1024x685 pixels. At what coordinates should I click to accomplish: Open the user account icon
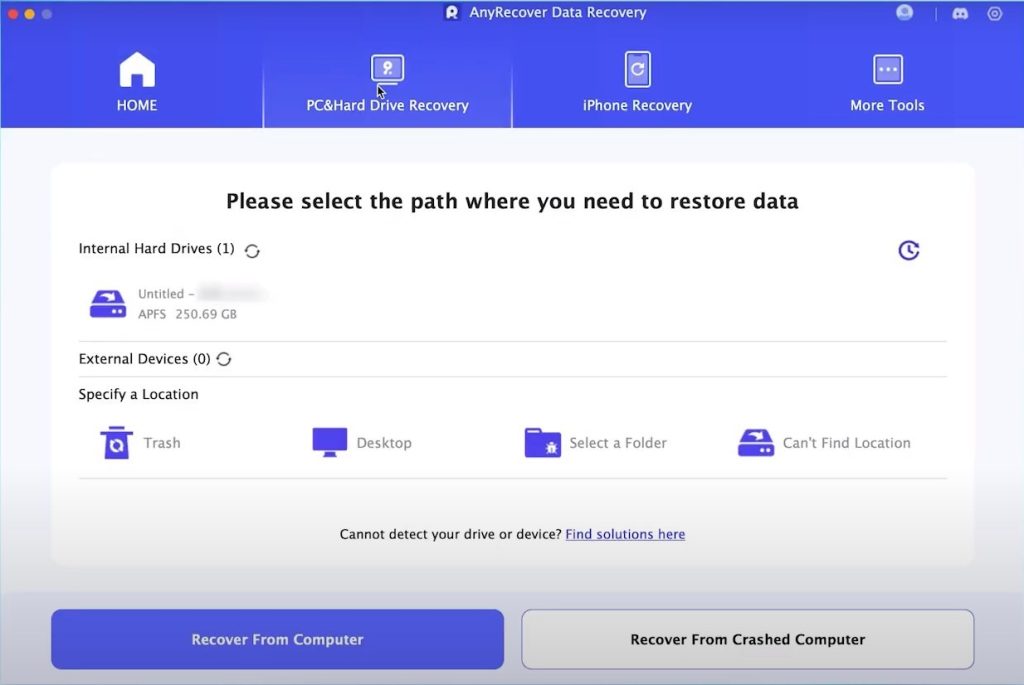click(x=904, y=13)
